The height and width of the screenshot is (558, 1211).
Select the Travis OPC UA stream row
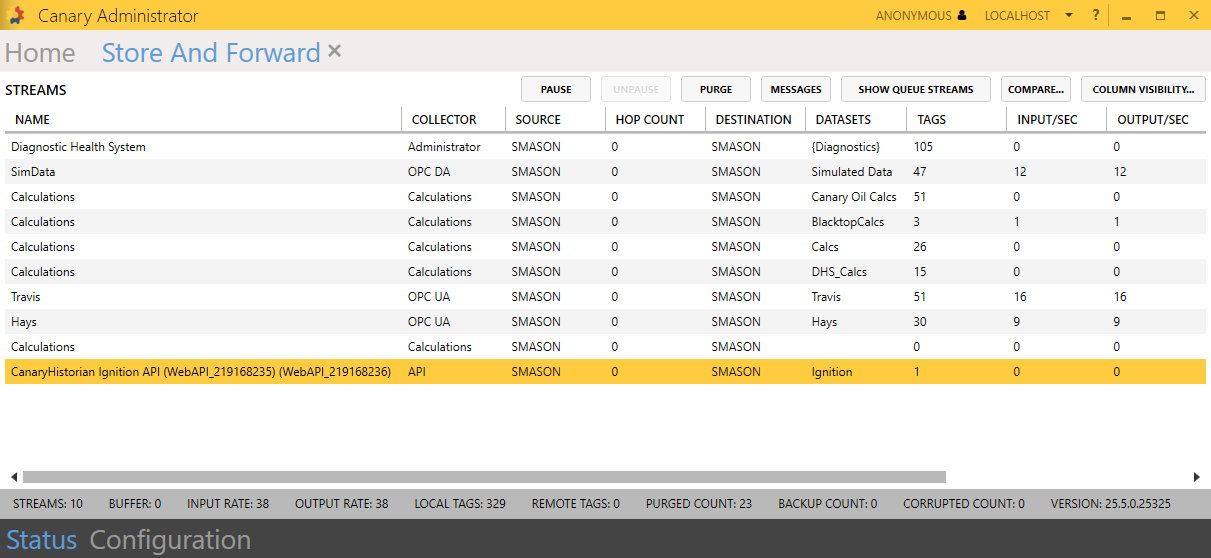coord(200,297)
